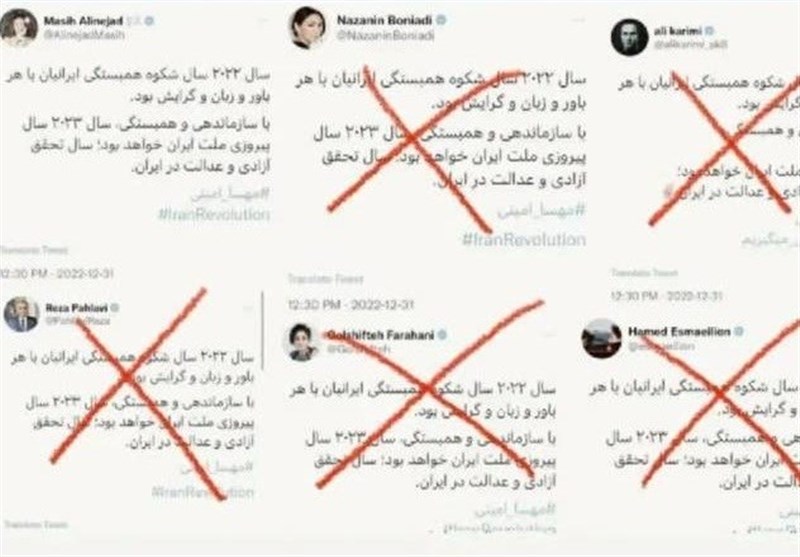Viewport: 800px width, 557px height.
Task: Click the 12:30 PM timestamp under Boniadi's tweet
Action: 351,305
